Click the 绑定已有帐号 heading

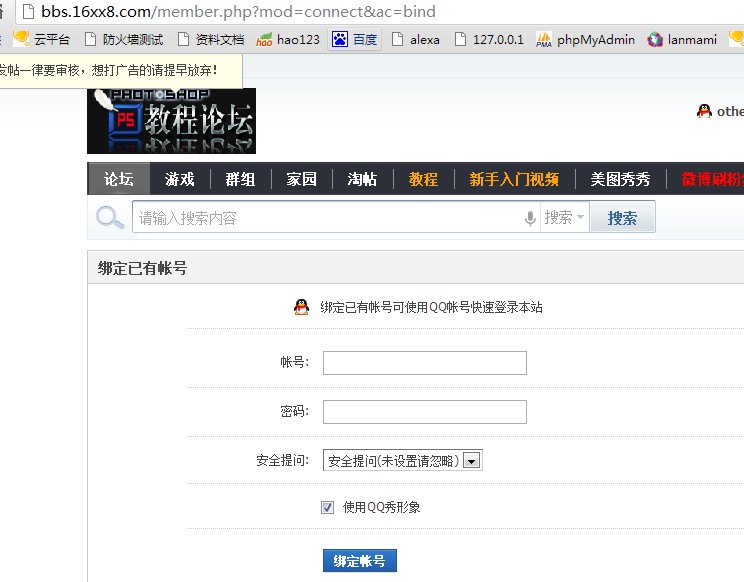click(142, 268)
